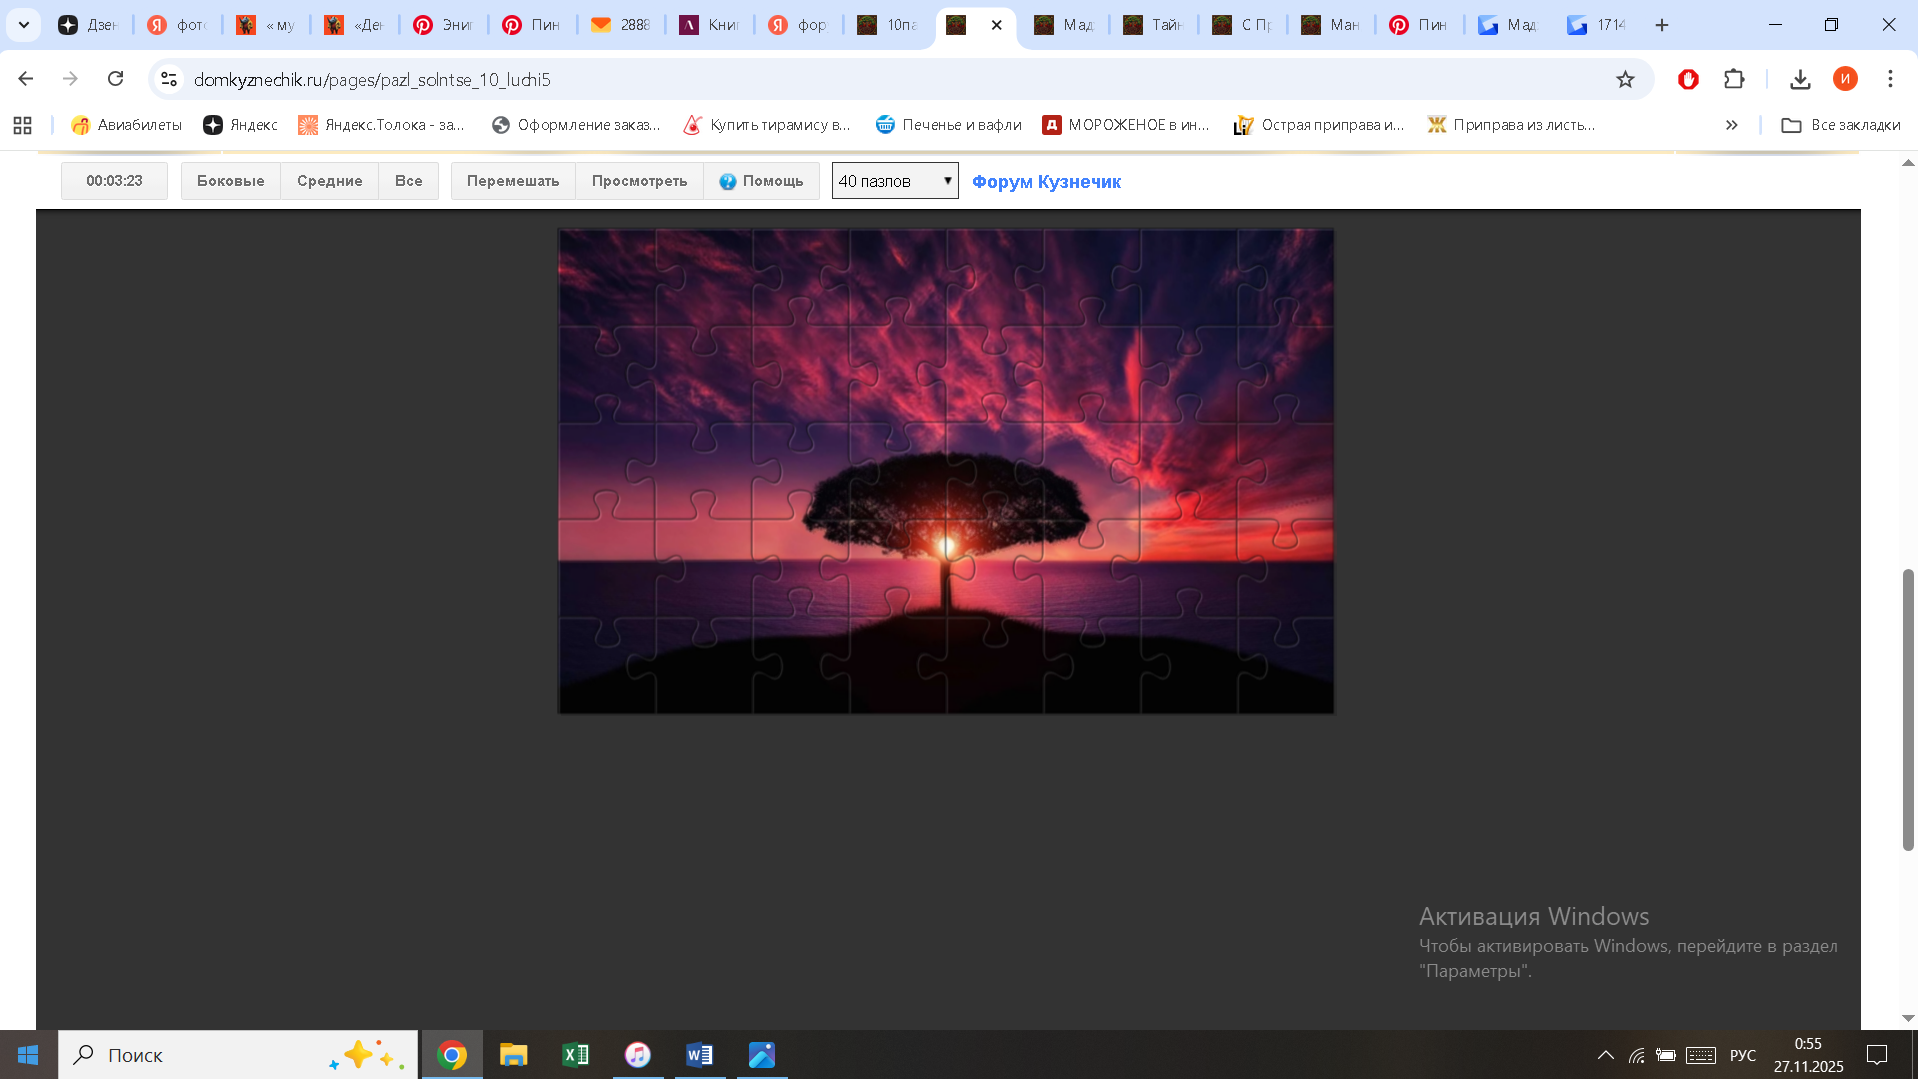Open the МОРОЖЕНОЕ bookmark
Screen dimensions: 1918x1079
(1125, 125)
